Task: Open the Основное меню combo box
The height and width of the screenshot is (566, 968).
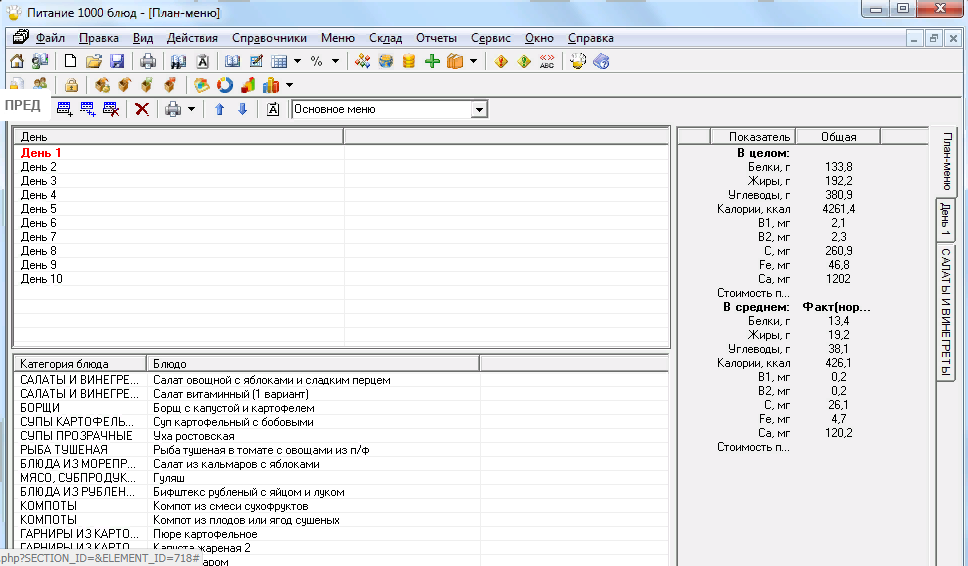Action: click(479, 109)
